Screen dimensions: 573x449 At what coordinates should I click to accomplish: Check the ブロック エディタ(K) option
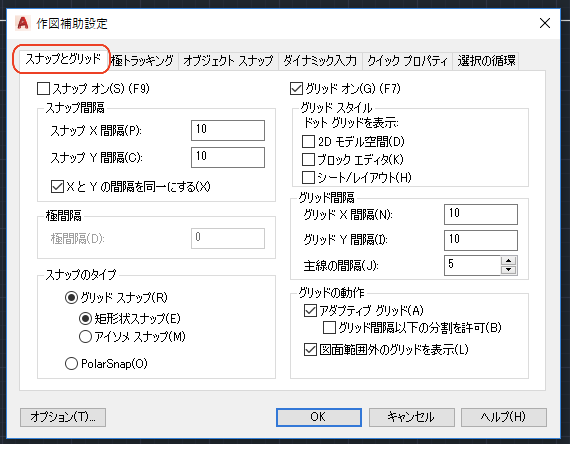point(308,160)
